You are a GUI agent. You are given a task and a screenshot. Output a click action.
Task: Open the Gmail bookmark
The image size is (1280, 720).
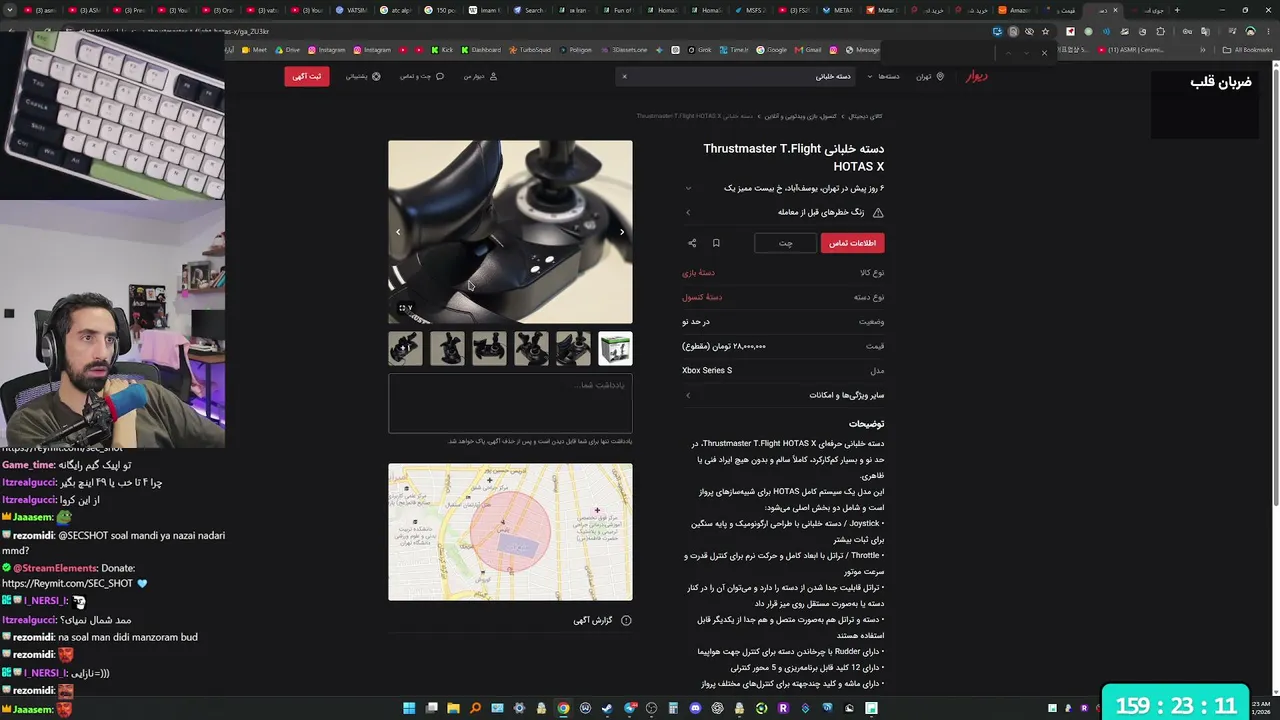pos(808,50)
